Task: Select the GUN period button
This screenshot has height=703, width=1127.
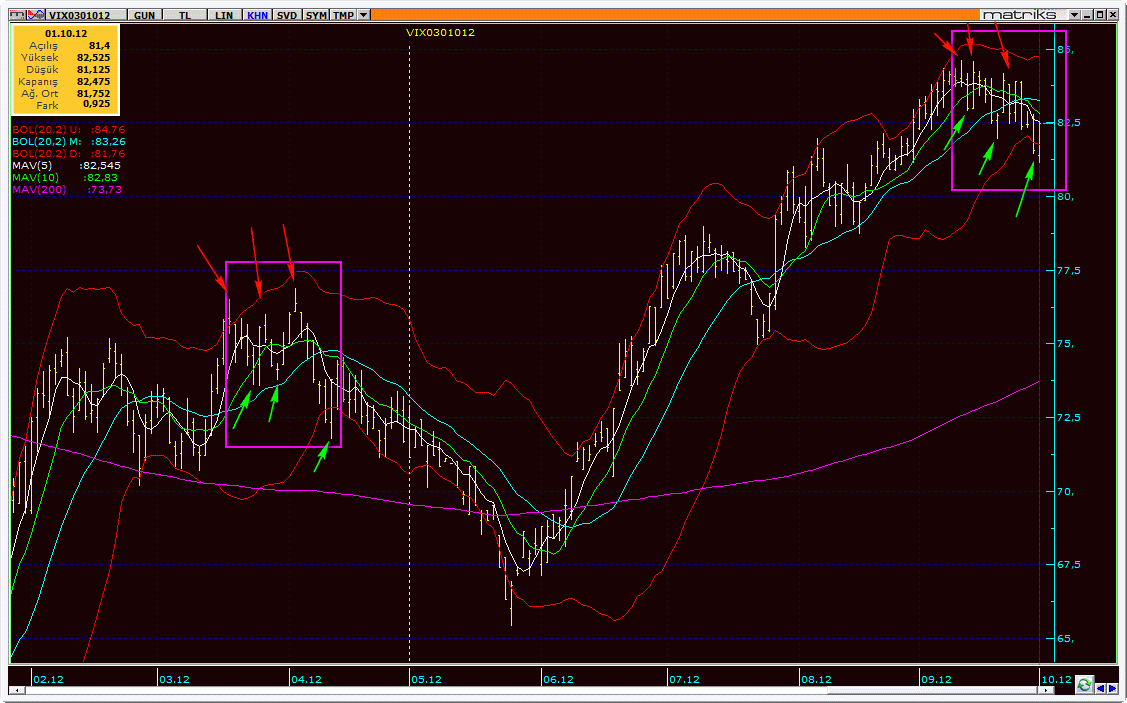Action: (x=144, y=14)
